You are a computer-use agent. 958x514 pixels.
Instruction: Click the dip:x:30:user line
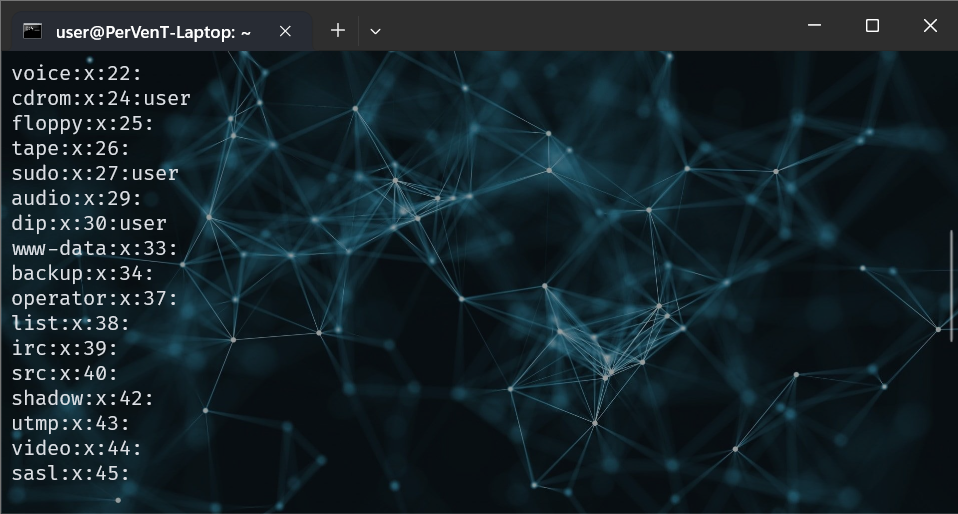pyautogui.click(x=89, y=223)
